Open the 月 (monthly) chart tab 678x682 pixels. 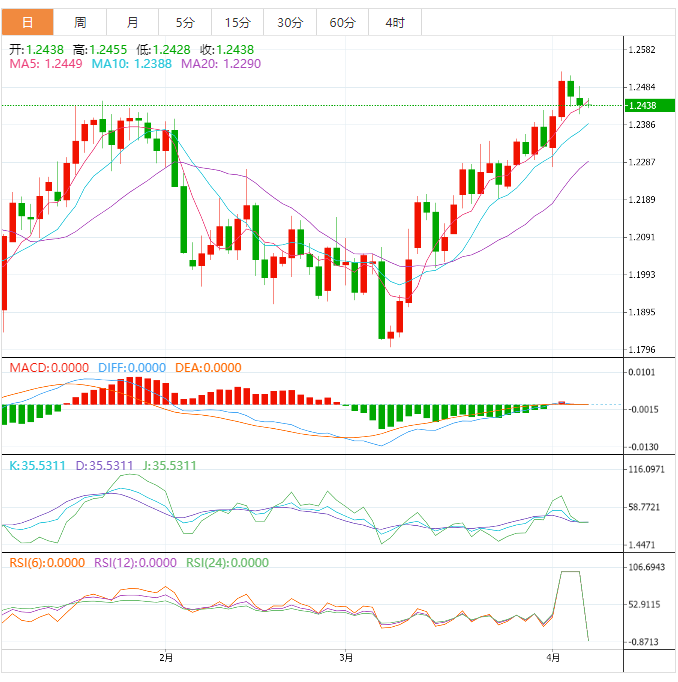133,22
